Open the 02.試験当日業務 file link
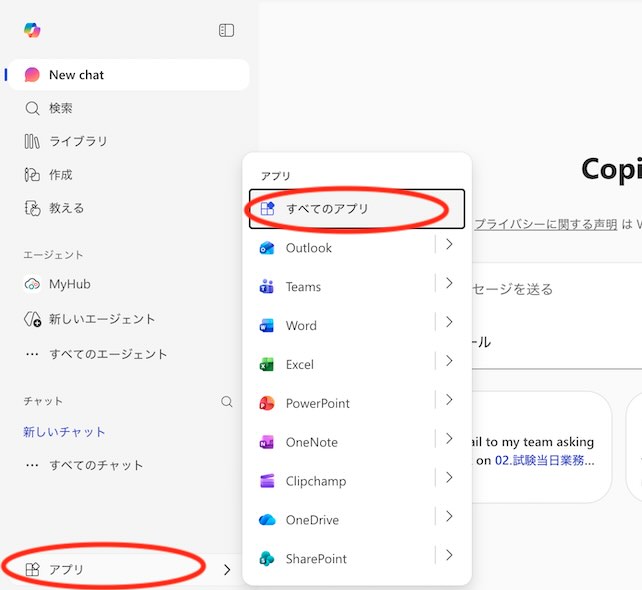Screen dimensions: 642x590 click(x=545, y=460)
